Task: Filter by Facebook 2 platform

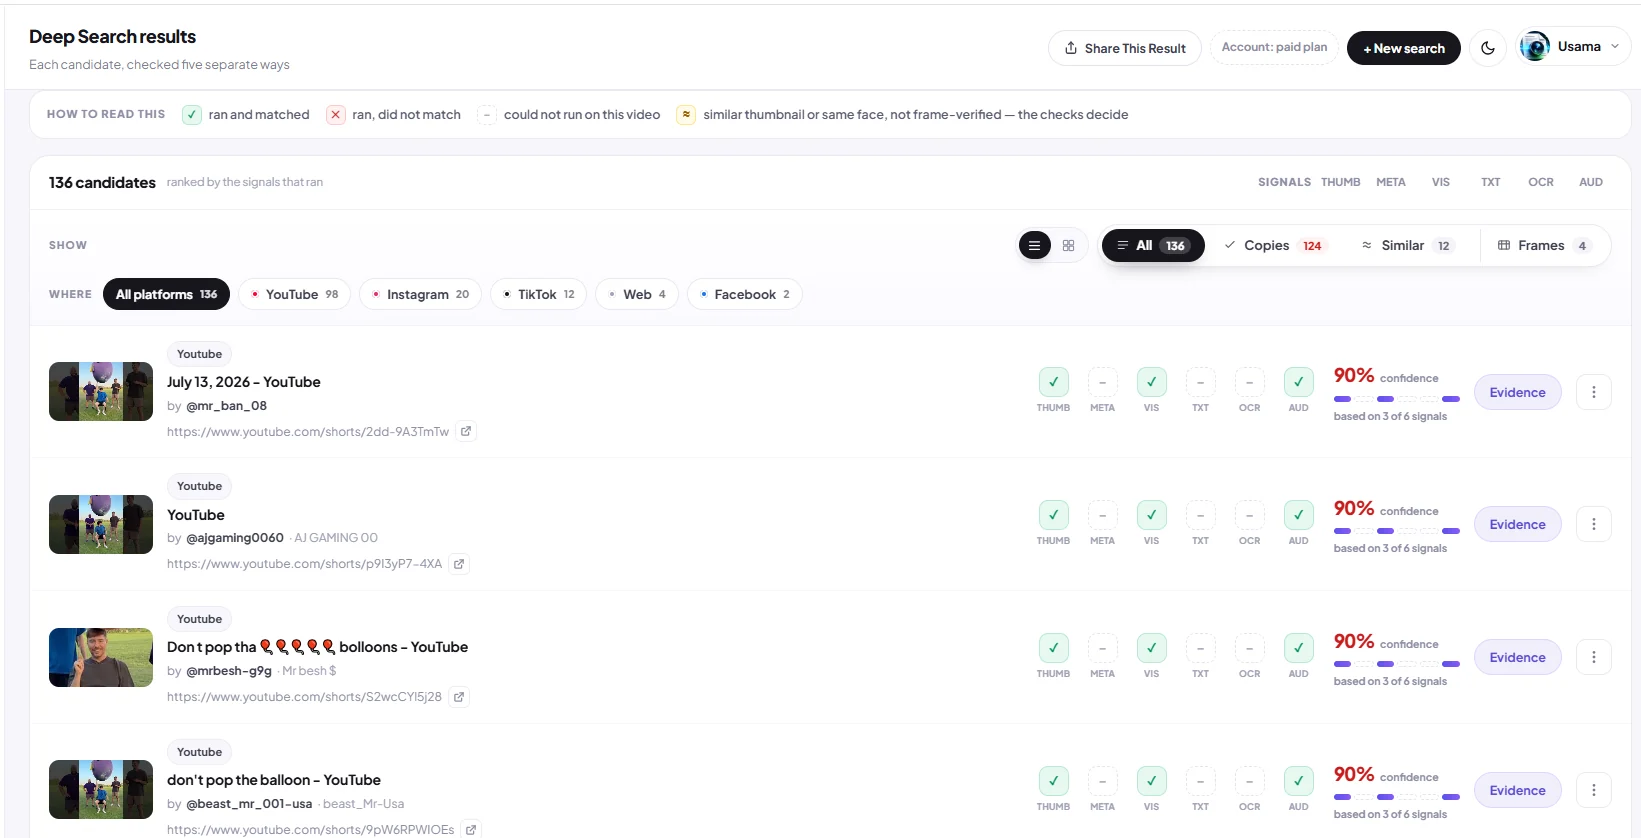Action: [745, 294]
